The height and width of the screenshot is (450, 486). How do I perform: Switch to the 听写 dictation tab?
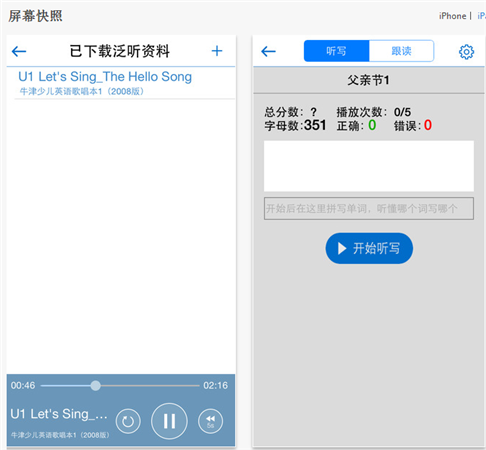tap(336, 51)
